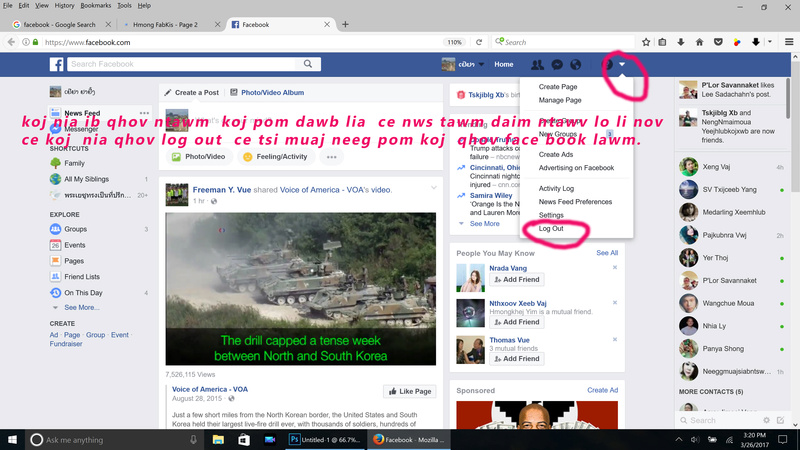
Task: Select Create Page from the menu
Action: [x=558, y=87]
